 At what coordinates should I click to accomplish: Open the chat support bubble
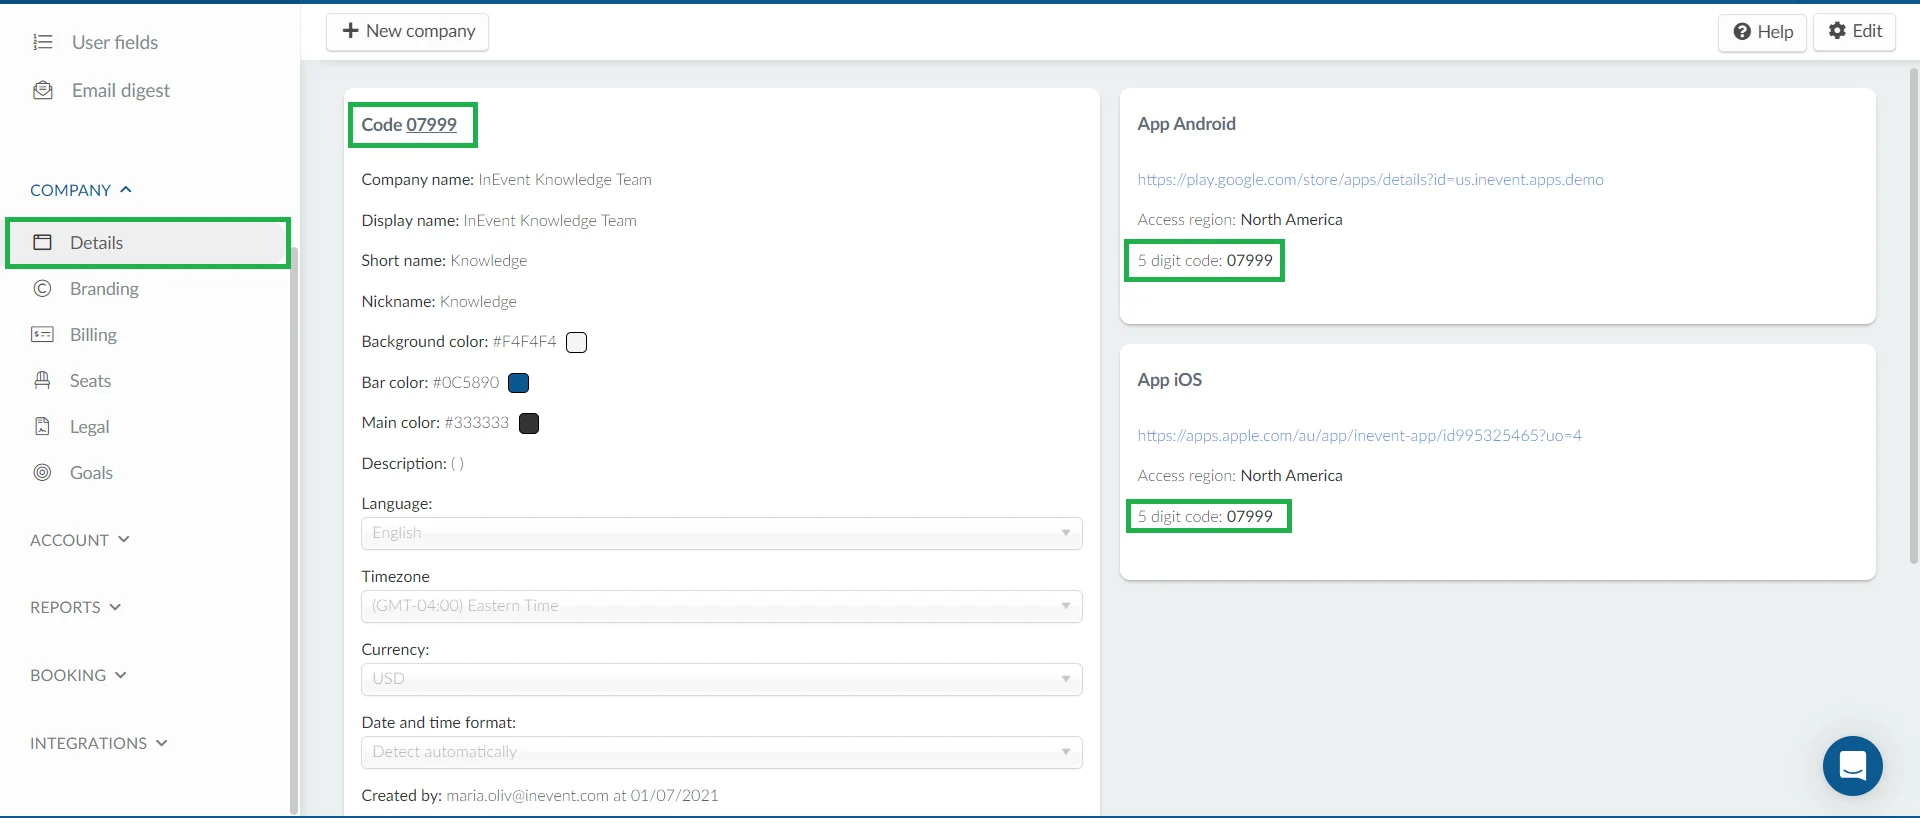click(x=1852, y=766)
